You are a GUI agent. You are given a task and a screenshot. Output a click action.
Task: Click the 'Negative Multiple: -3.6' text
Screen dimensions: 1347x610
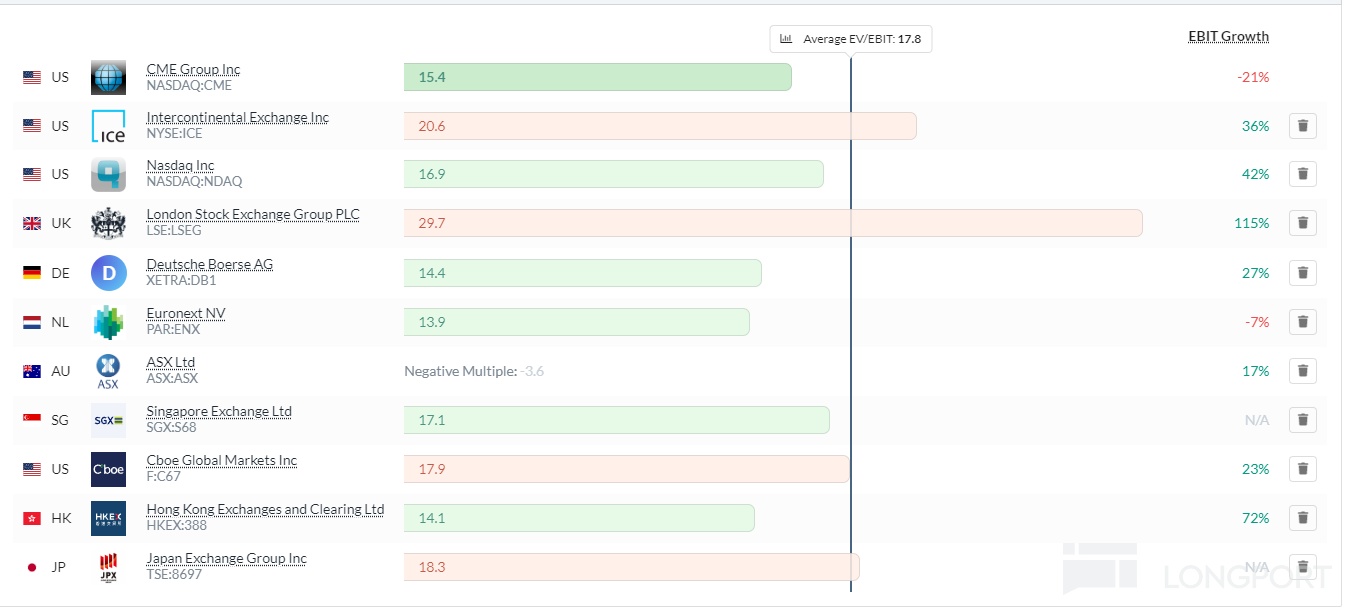(474, 371)
